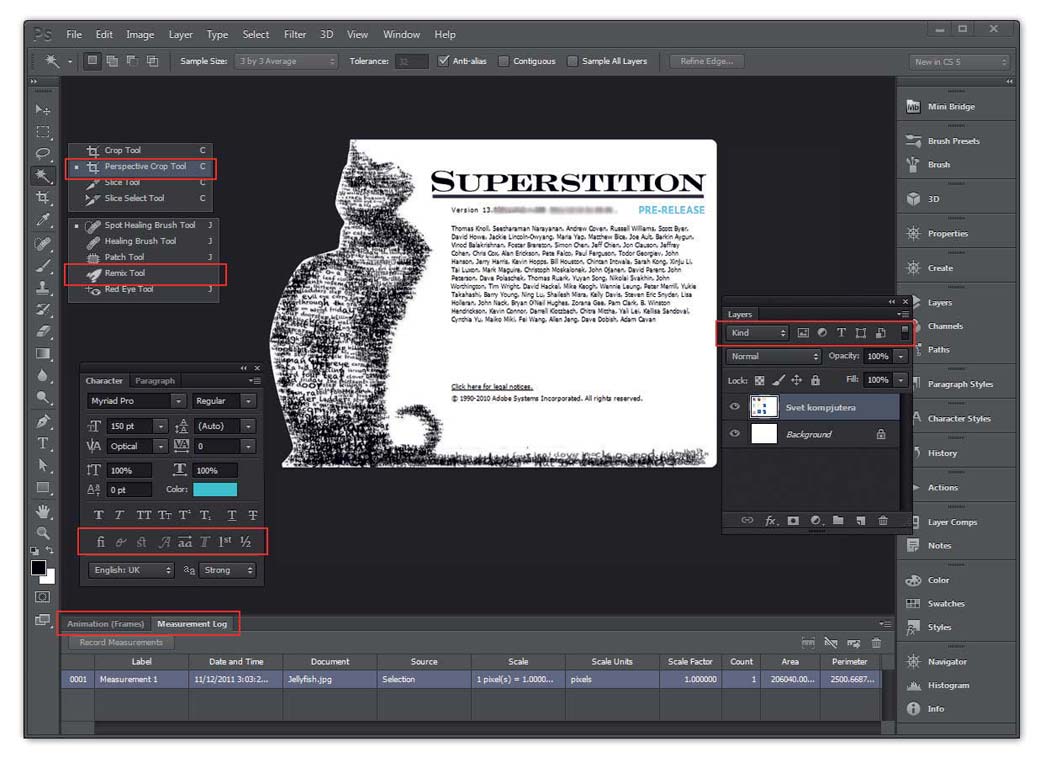
Task: Select the Rectangular Marquee tool
Action: pyautogui.click(x=43, y=132)
